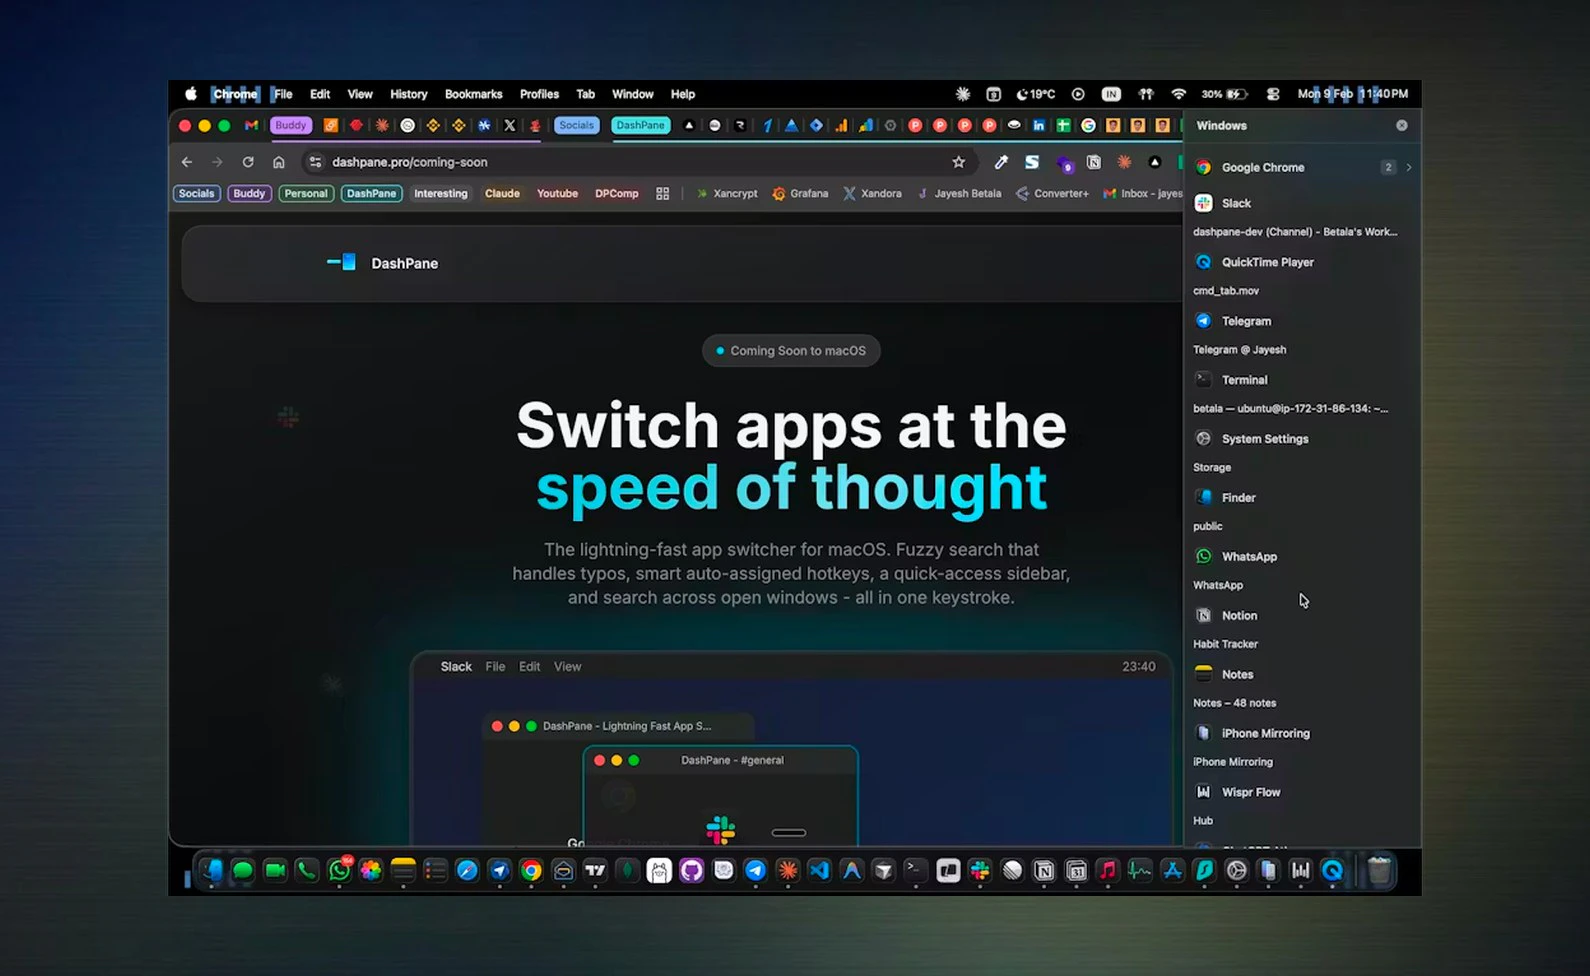Open the Xandora bookmark
The height and width of the screenshot is (976, 1590).
872,194
